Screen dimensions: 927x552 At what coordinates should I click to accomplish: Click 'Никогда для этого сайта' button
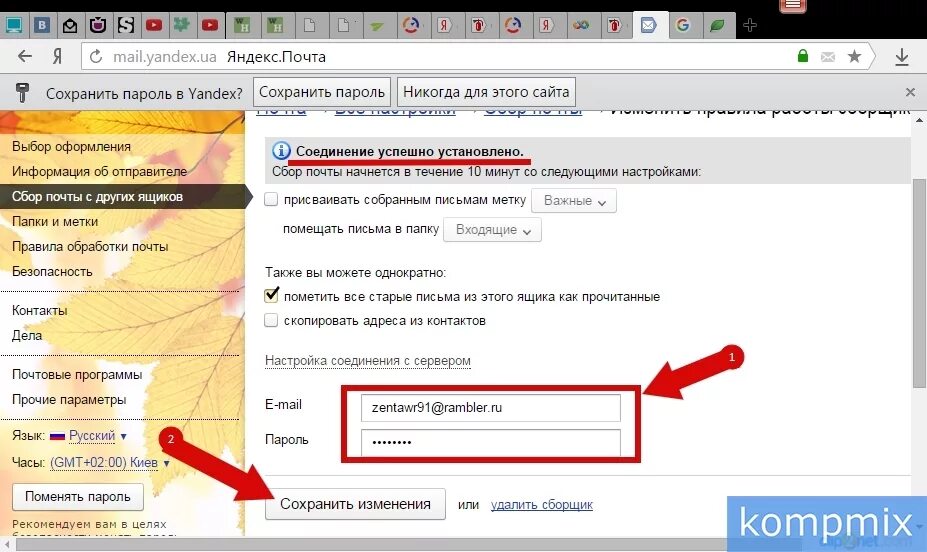click(x=486, y=92)
